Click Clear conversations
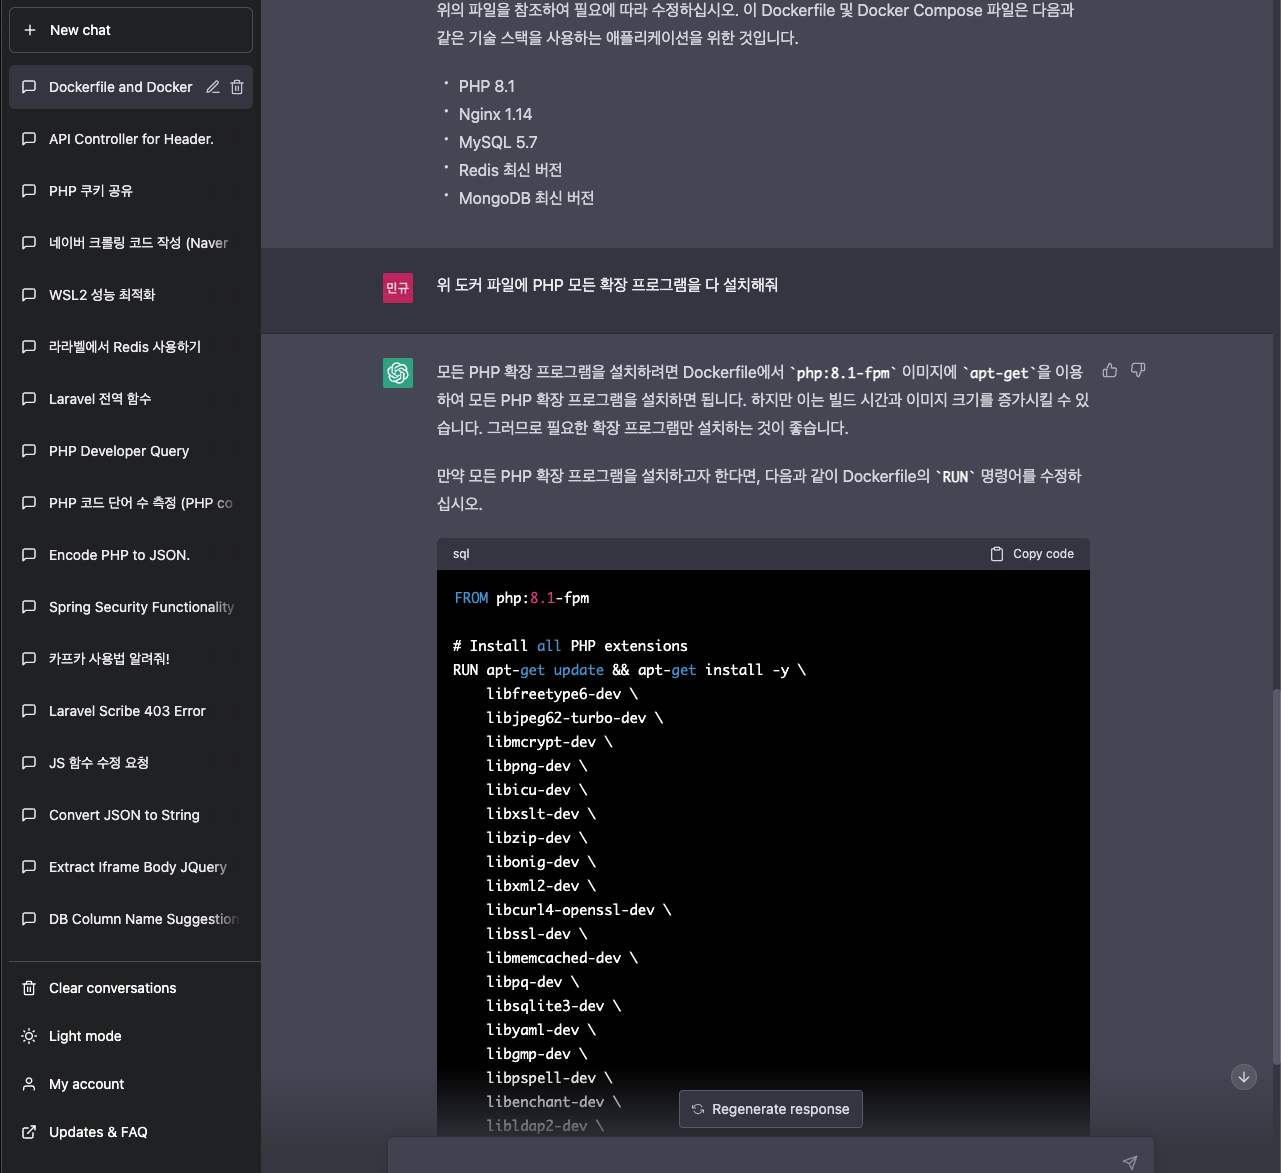This screenshot has height=1173, width=1281. tap(131, 988)
